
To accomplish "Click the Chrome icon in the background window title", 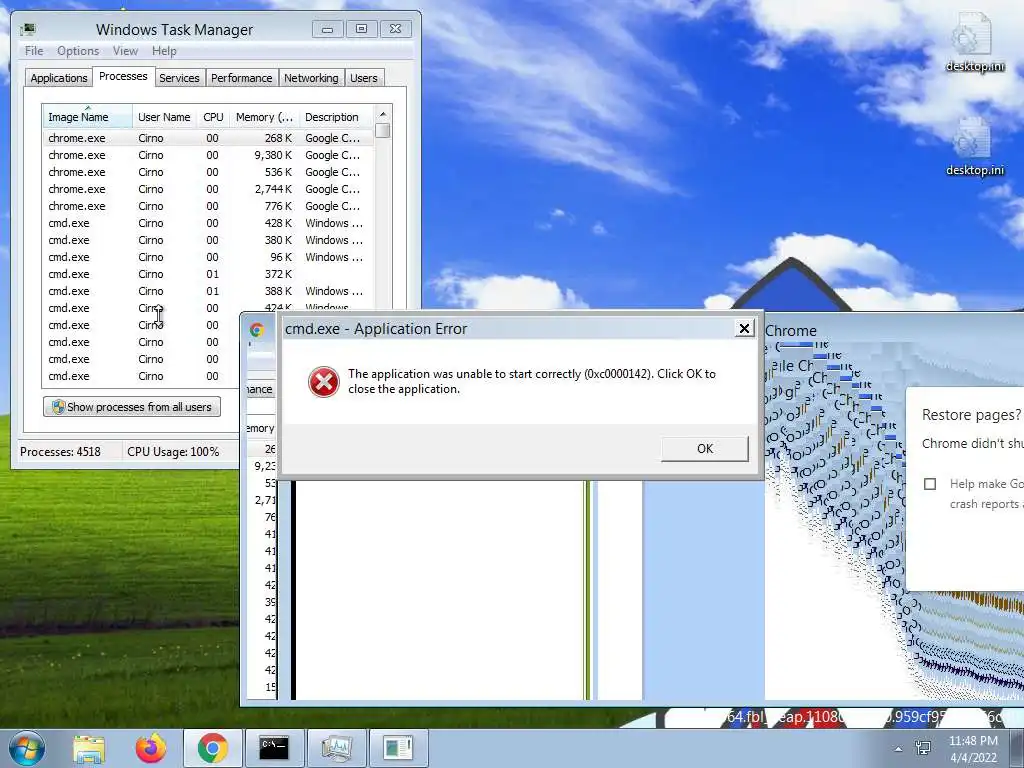I will 257,330.
